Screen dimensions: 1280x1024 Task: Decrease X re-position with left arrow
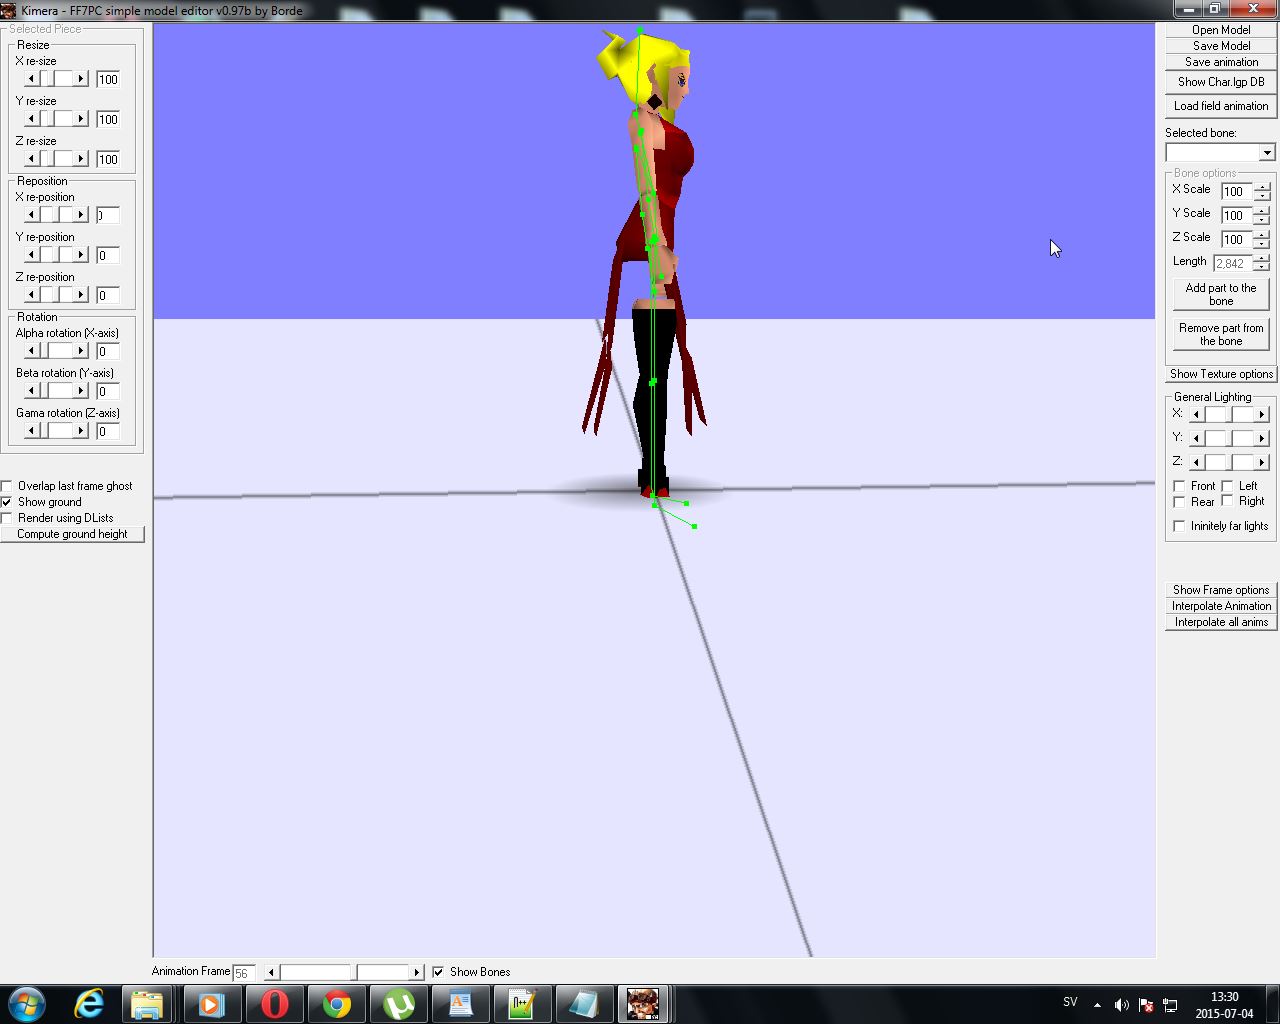(x=31, y=215)
